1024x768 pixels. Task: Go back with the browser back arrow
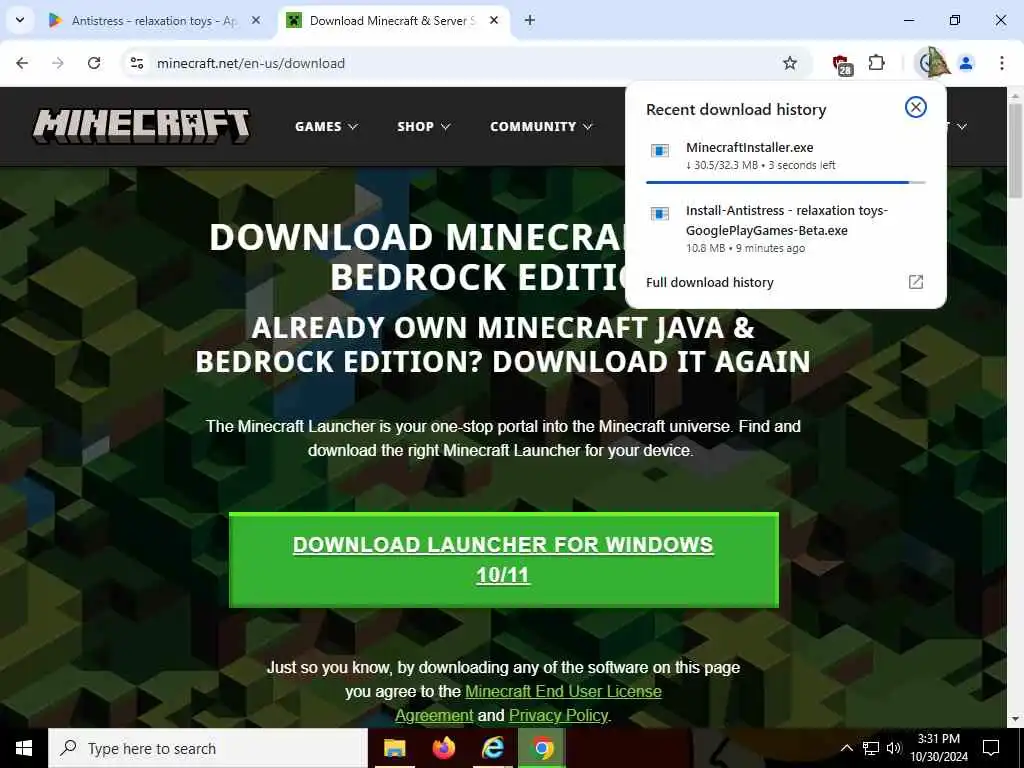point(22,63)
